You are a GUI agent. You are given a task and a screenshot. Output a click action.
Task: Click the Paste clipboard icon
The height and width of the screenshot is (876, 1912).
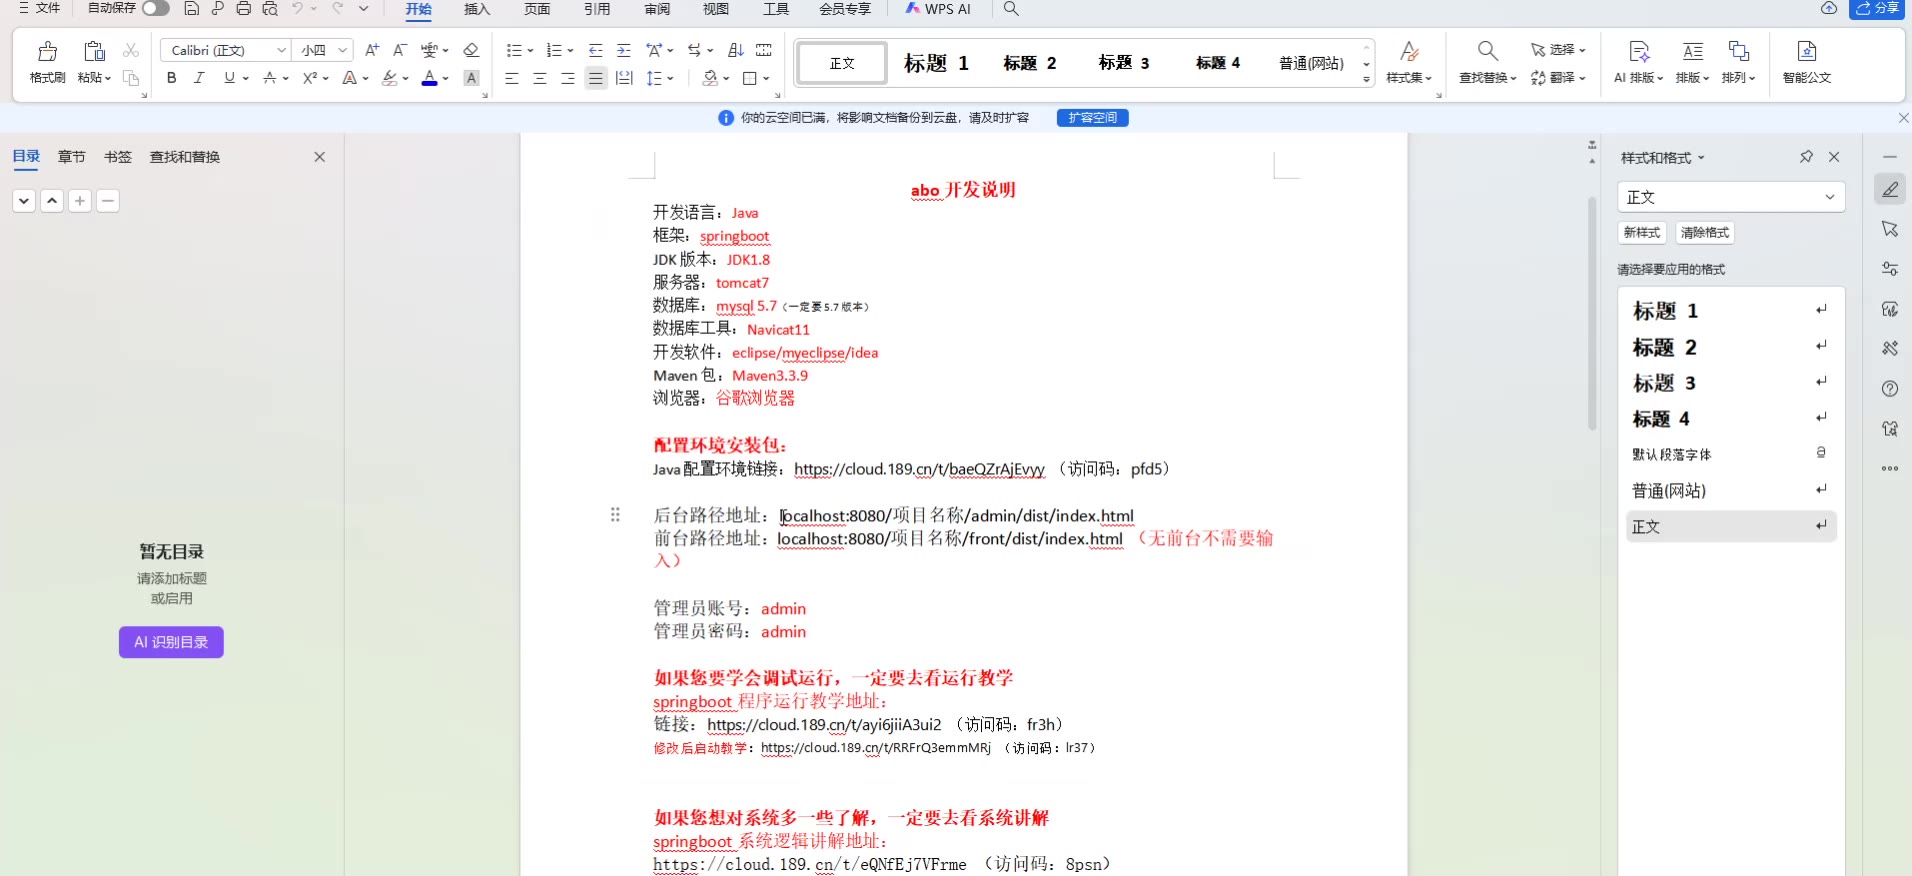(94, 51)
